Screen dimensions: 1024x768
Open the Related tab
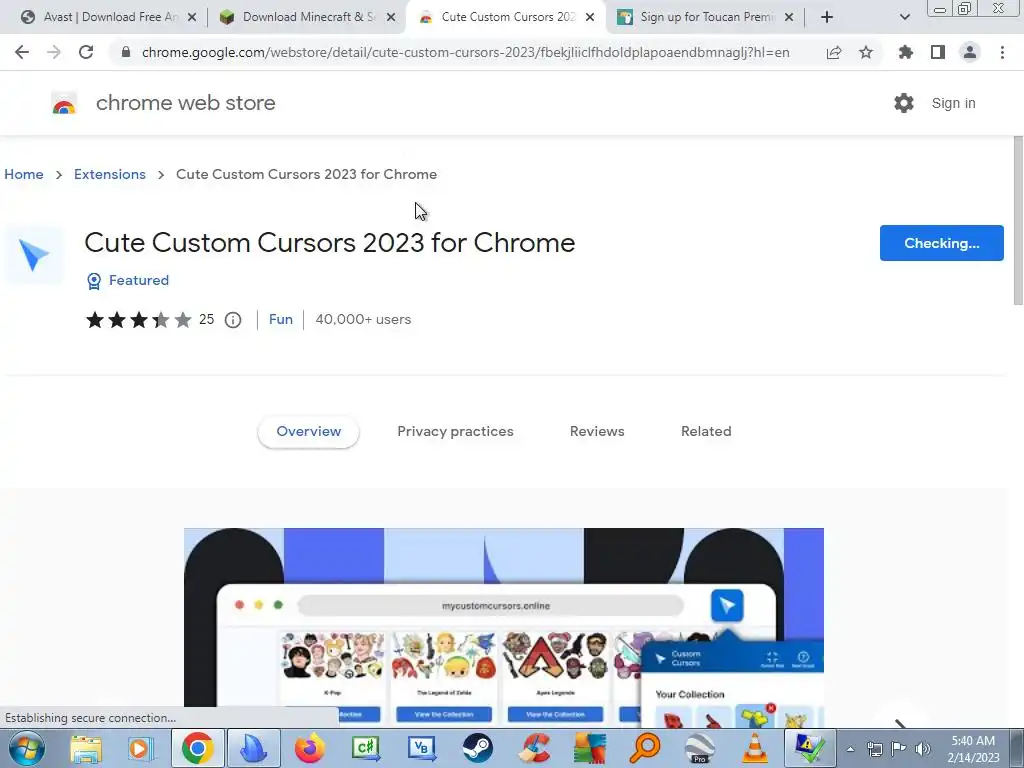point(706,432)
